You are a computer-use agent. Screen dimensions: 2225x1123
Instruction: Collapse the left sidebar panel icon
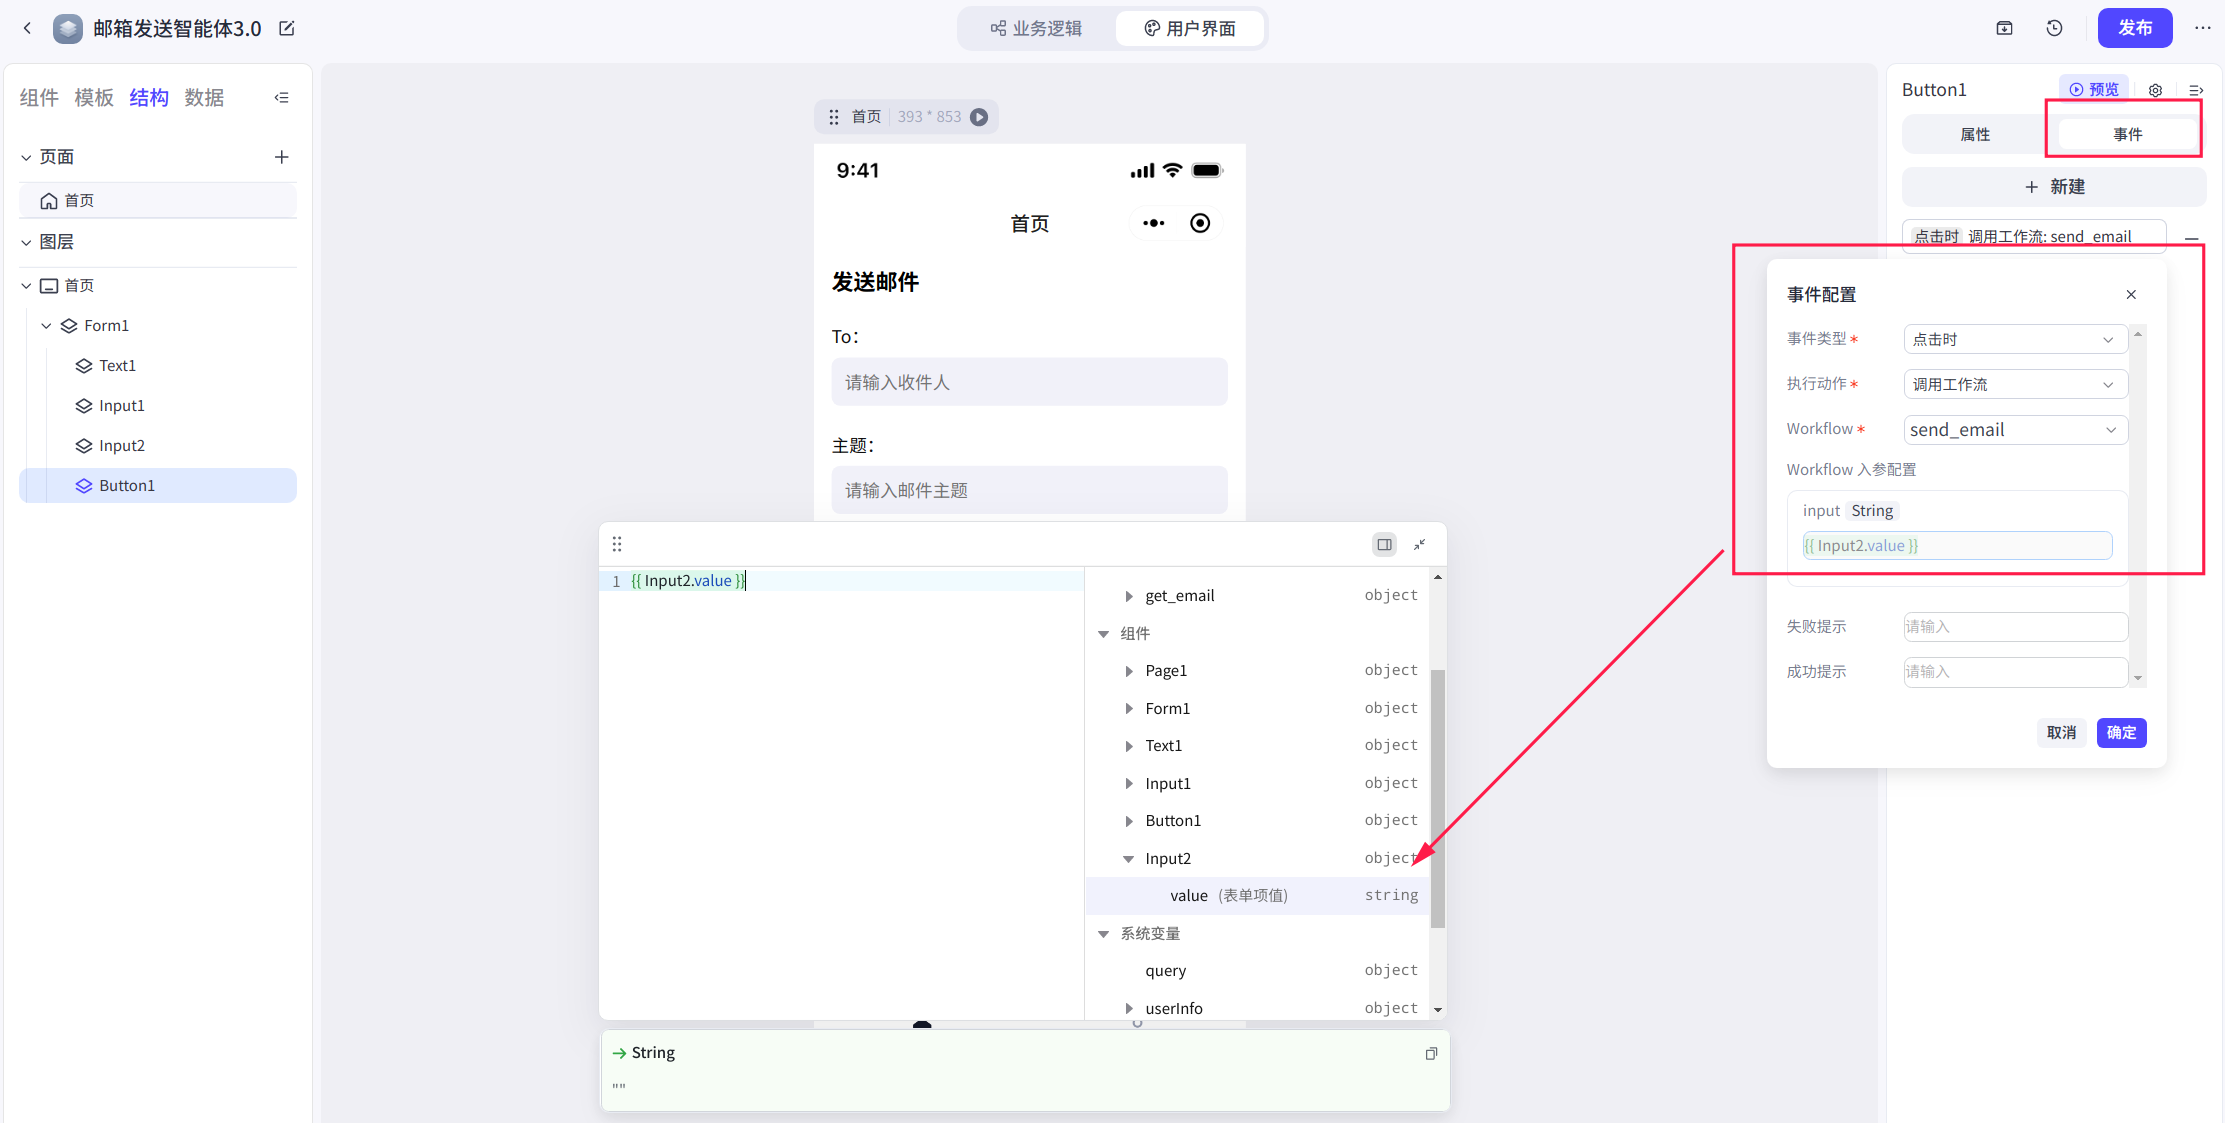pyautogui.click(x=281, y=97)
